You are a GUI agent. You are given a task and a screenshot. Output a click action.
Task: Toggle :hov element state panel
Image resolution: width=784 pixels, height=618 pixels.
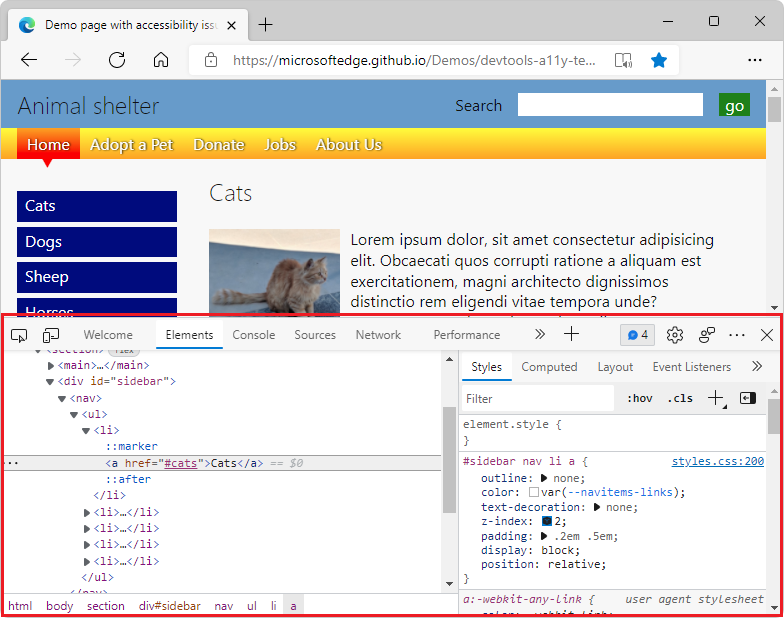[x=640, y=398]
